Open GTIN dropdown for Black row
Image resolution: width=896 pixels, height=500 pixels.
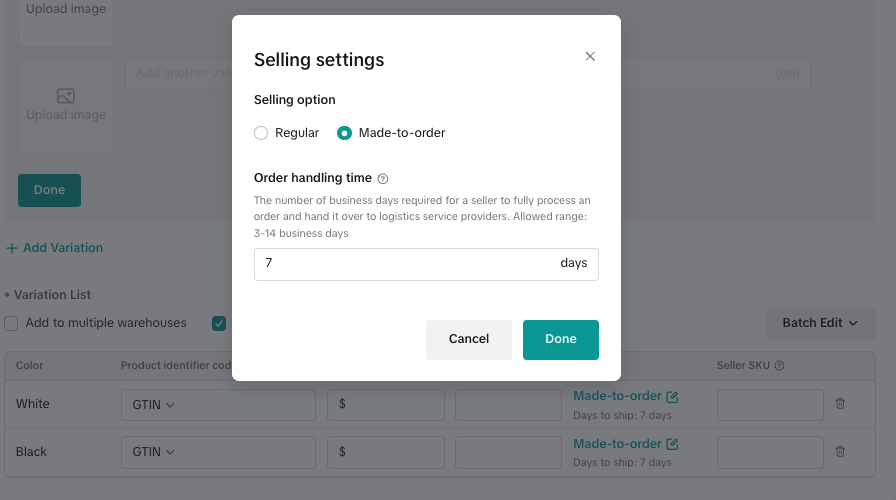pos(154,452)
